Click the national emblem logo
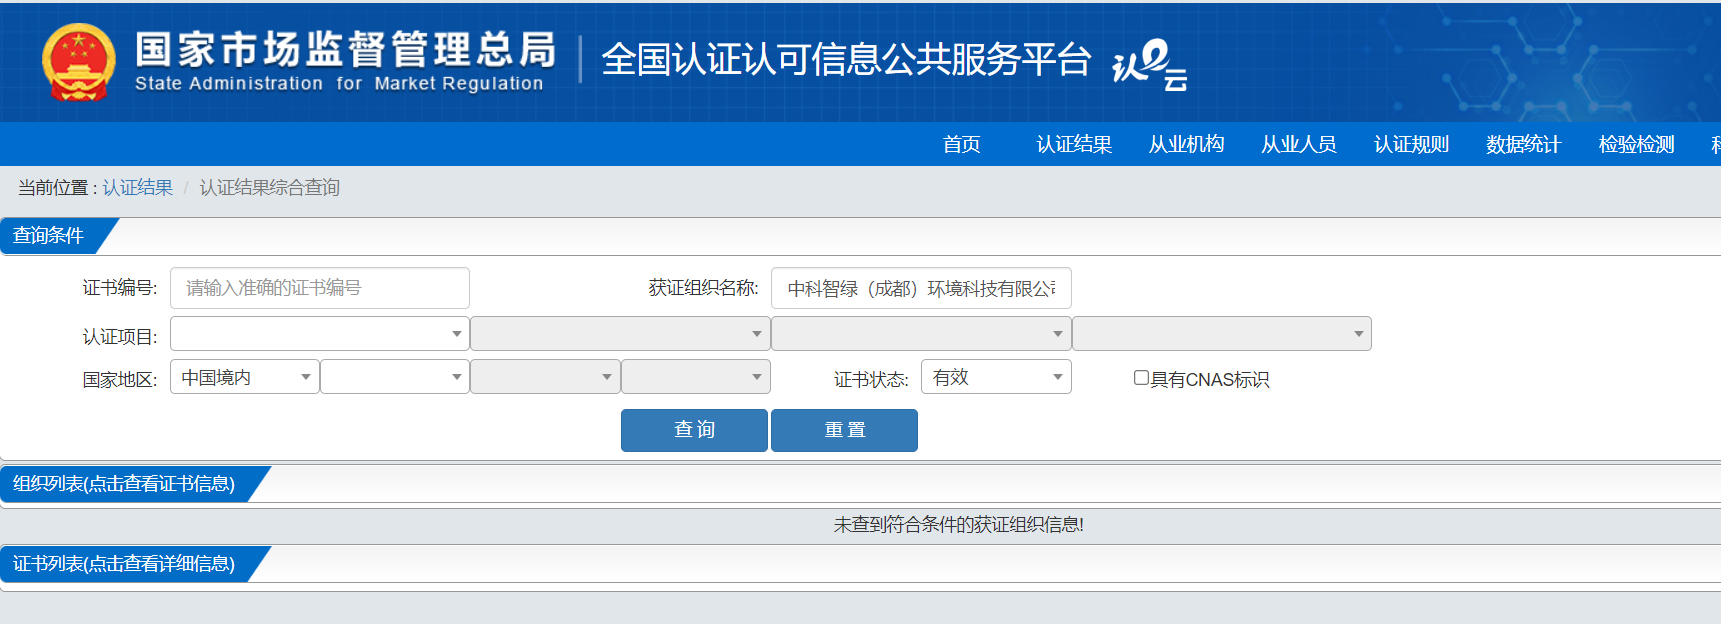This screenshot has width=1721, height=624. (79, 62)
